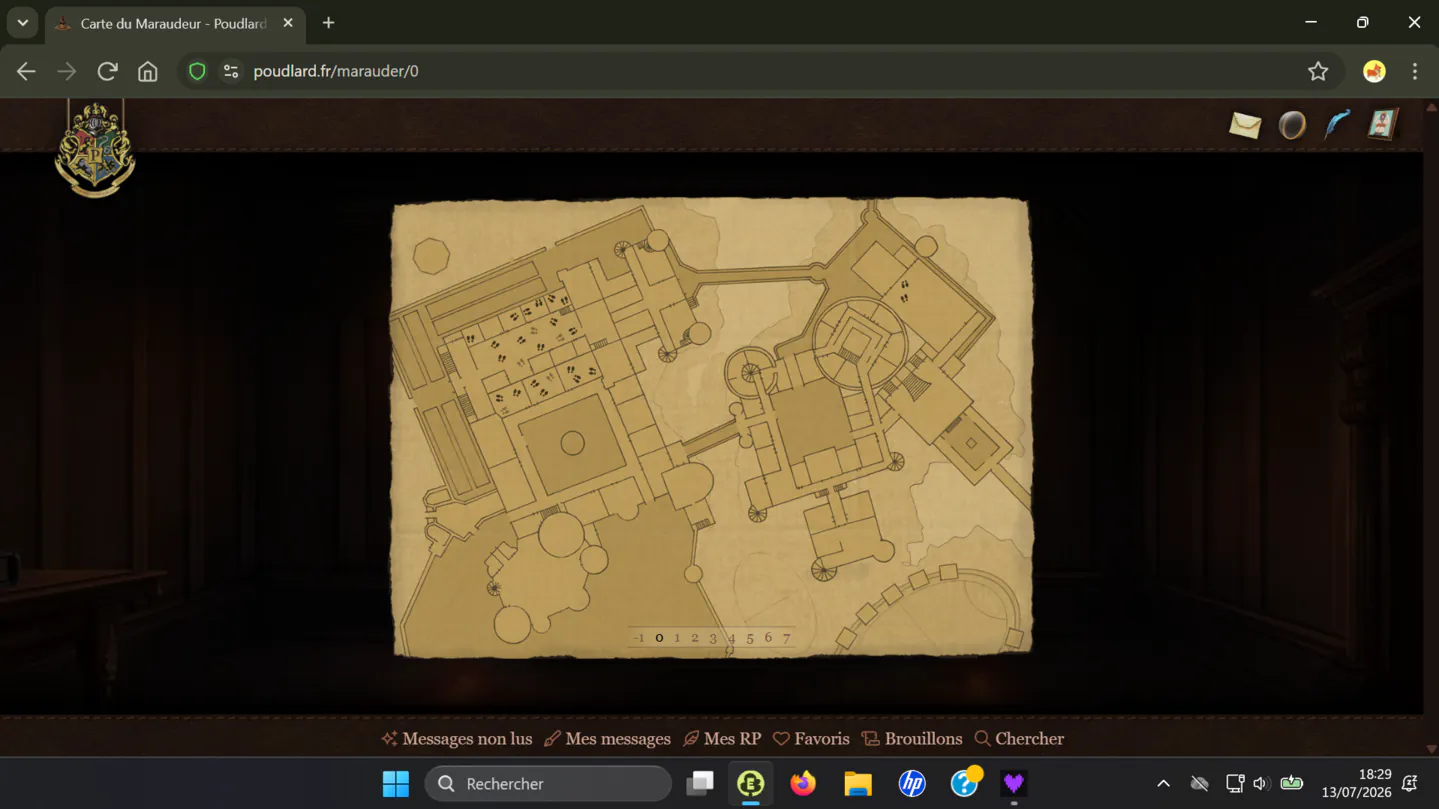Open a new browser tab

pyautogui.click(x=328, y=23)
